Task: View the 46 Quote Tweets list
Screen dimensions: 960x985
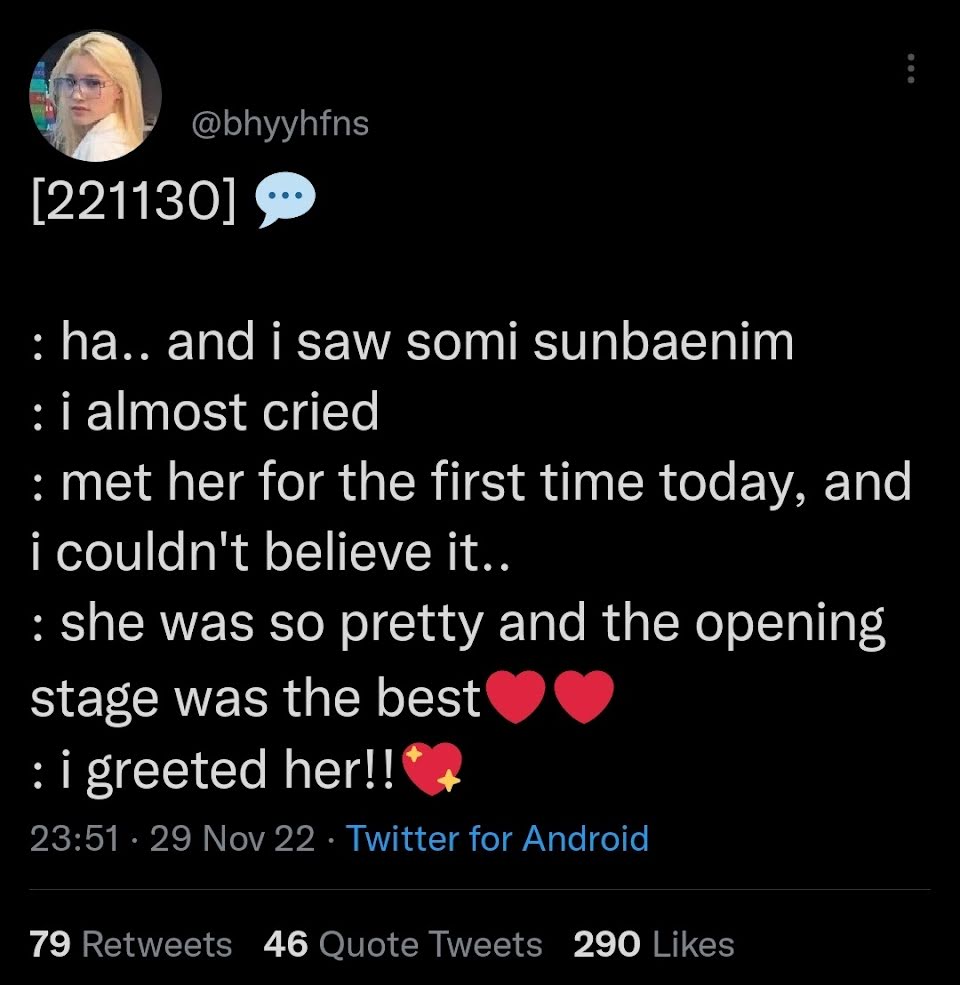Action: 403,944
